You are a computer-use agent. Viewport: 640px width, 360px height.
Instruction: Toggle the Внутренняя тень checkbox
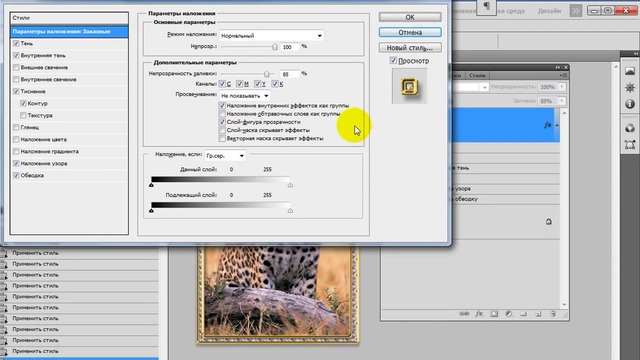tap(16, 55)
